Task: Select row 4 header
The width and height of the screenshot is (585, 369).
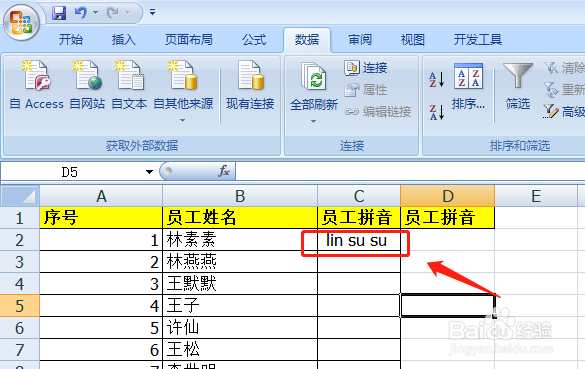Action: 20,284
